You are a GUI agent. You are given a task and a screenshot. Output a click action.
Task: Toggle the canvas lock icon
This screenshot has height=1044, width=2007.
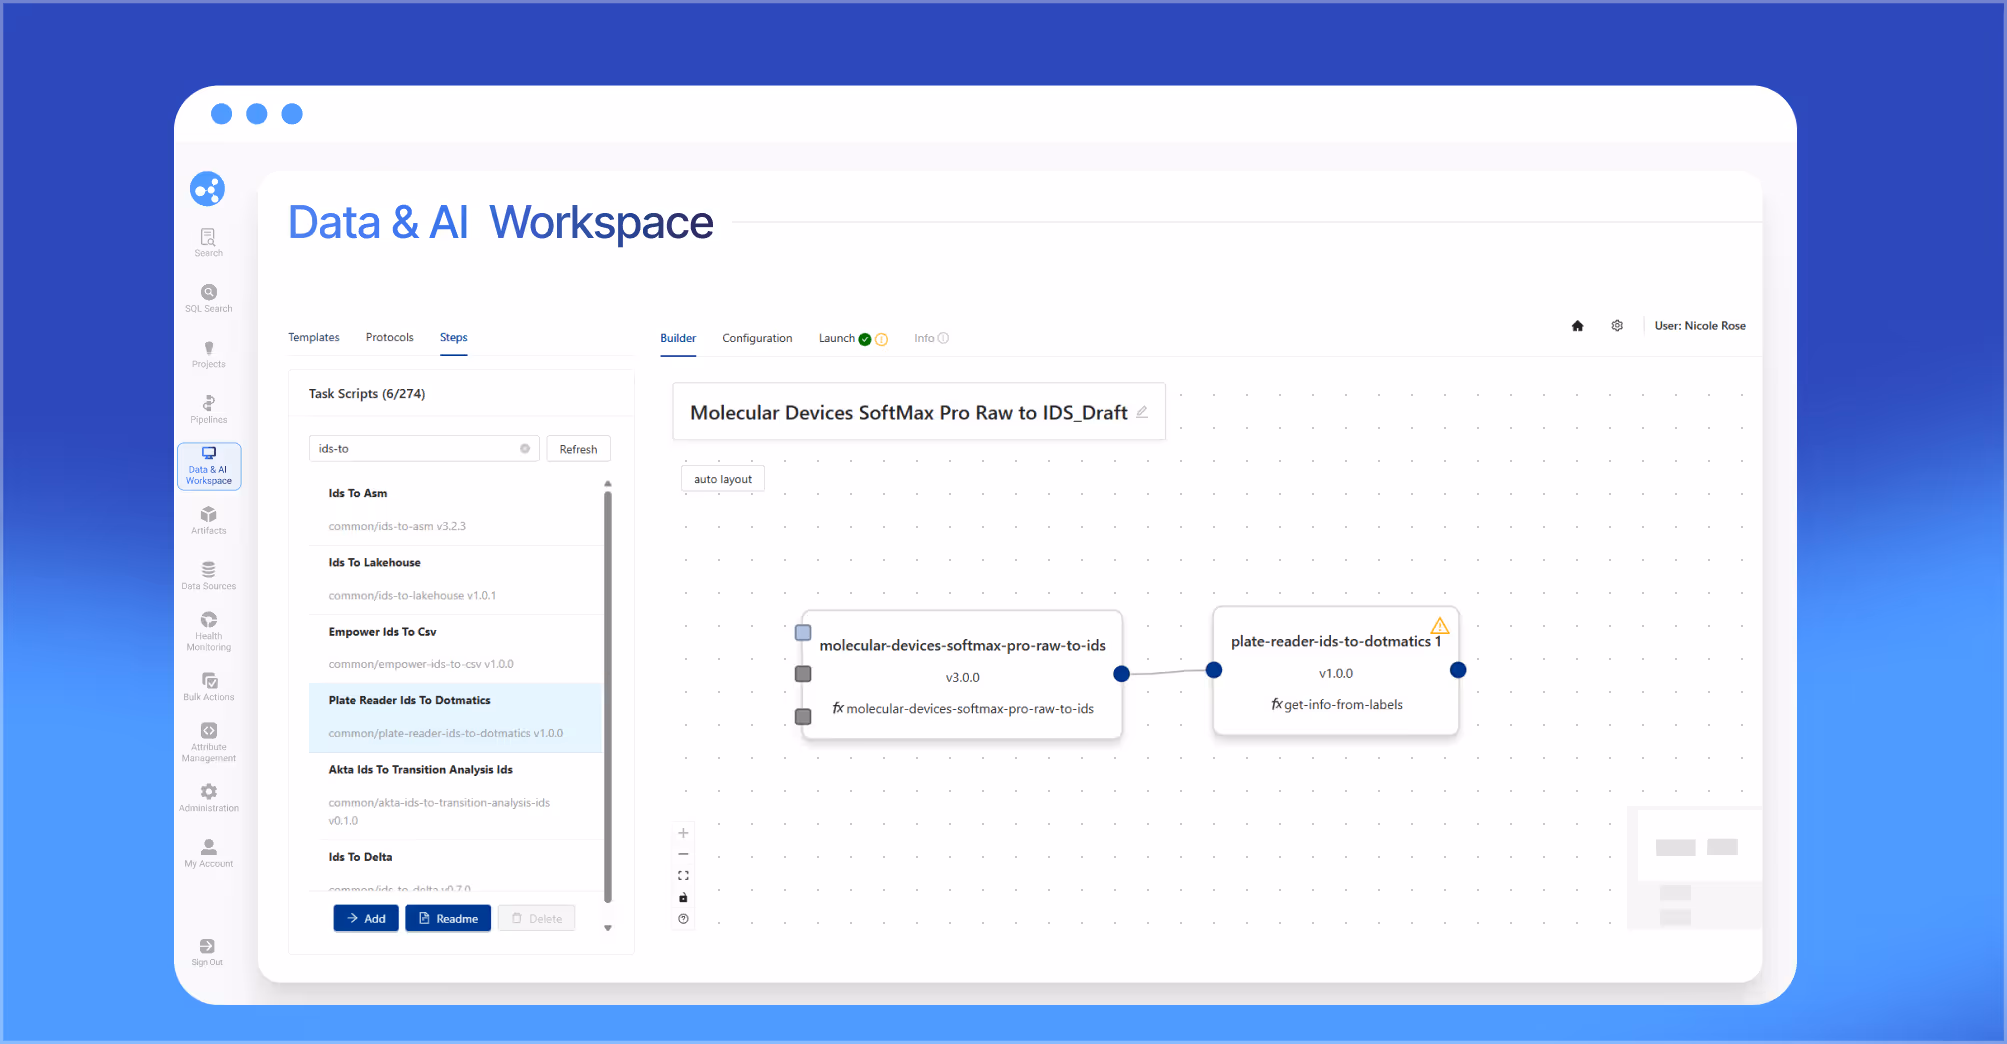(683, 897)
